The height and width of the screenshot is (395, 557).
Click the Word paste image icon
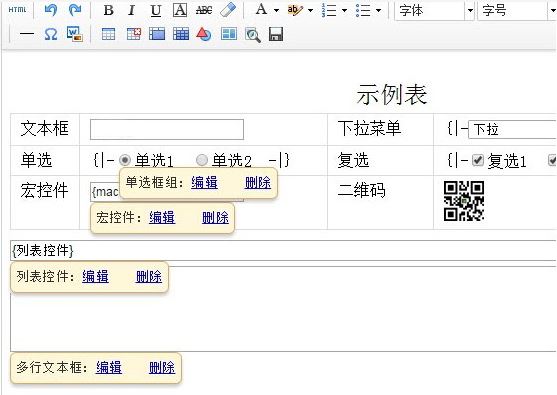click(x=75, y=34)
